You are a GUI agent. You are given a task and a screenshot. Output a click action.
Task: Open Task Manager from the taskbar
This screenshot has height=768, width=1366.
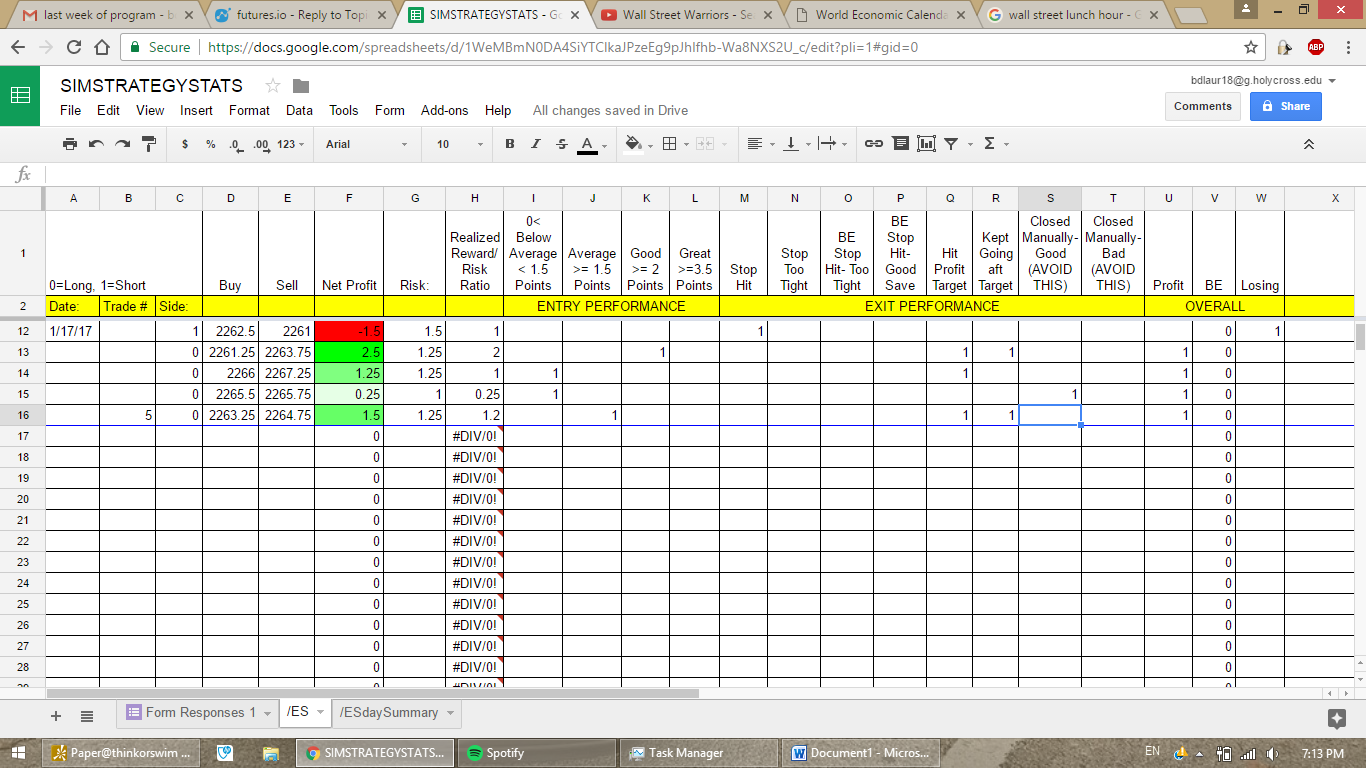(x=699, y=753)
